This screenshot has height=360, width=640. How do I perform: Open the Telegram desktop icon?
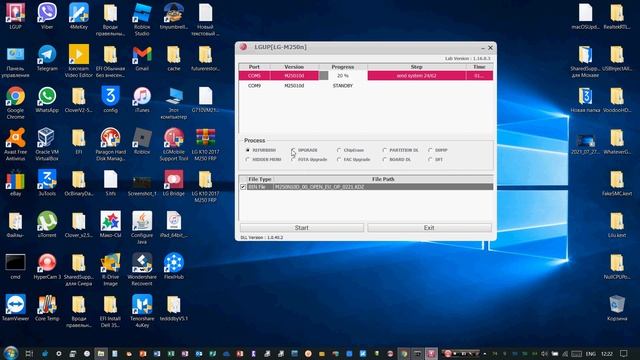[x=47, y=57]
